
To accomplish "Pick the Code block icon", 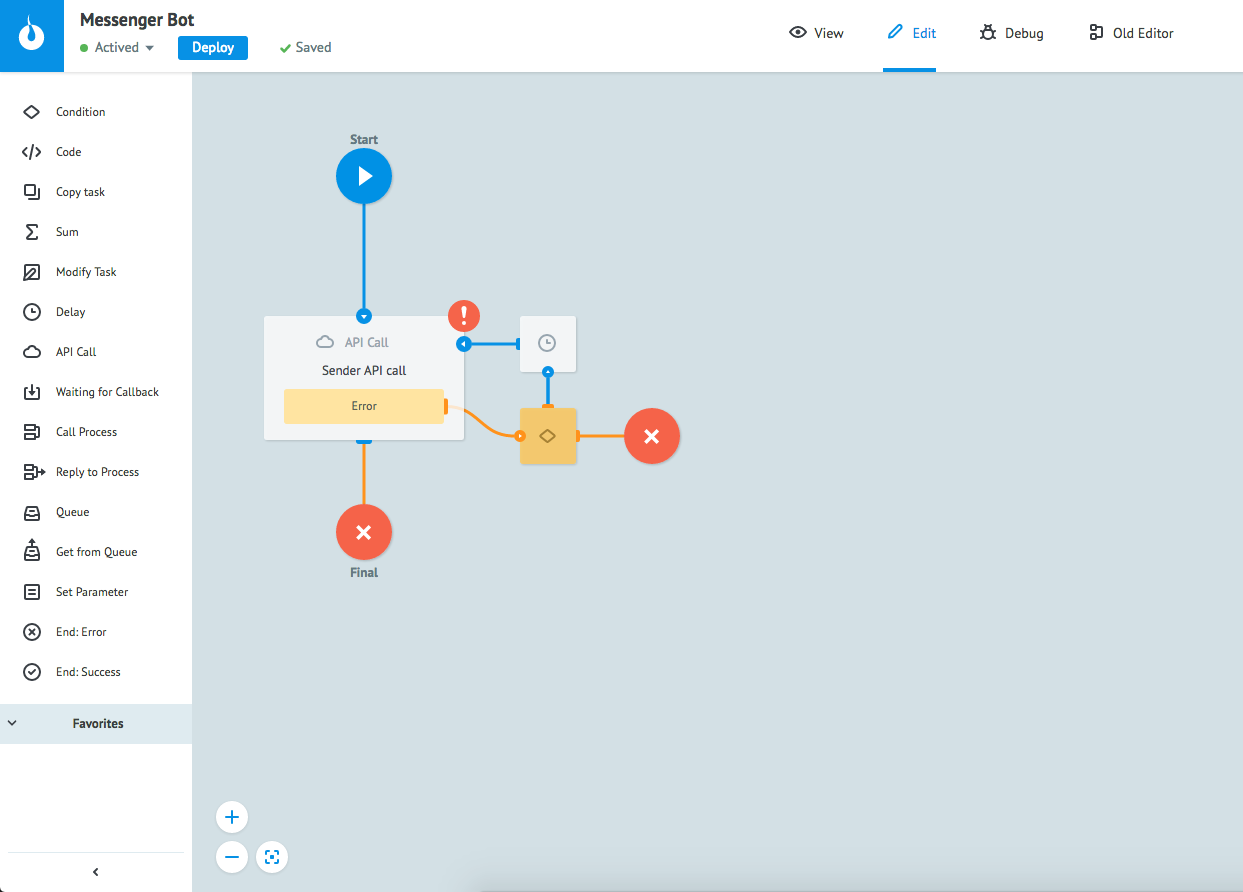I will [x=32, y=152].
